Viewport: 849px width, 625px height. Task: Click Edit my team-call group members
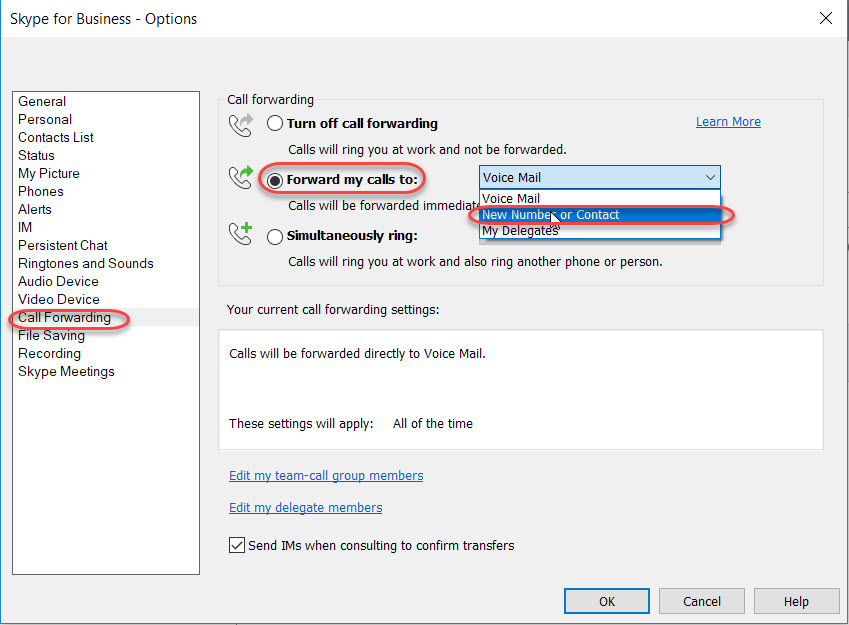click(326, 475)
